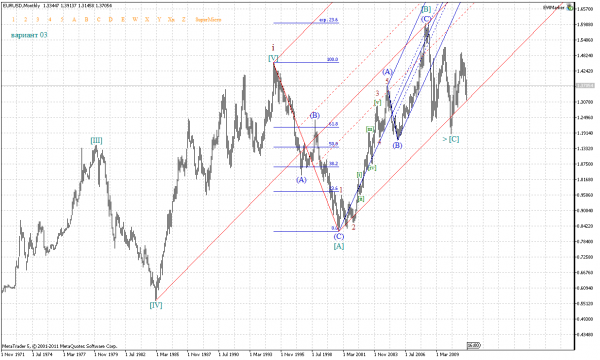Select the '> [C]' wave label

click(451, 139)
